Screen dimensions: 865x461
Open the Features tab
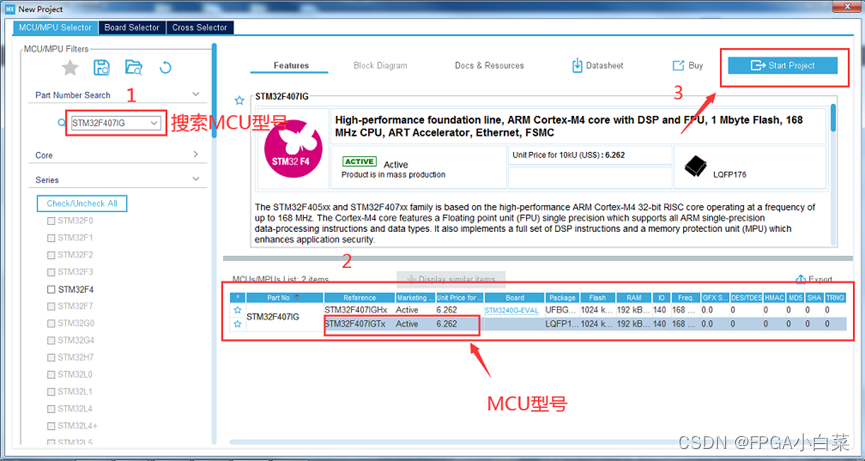tap(291, 65)
